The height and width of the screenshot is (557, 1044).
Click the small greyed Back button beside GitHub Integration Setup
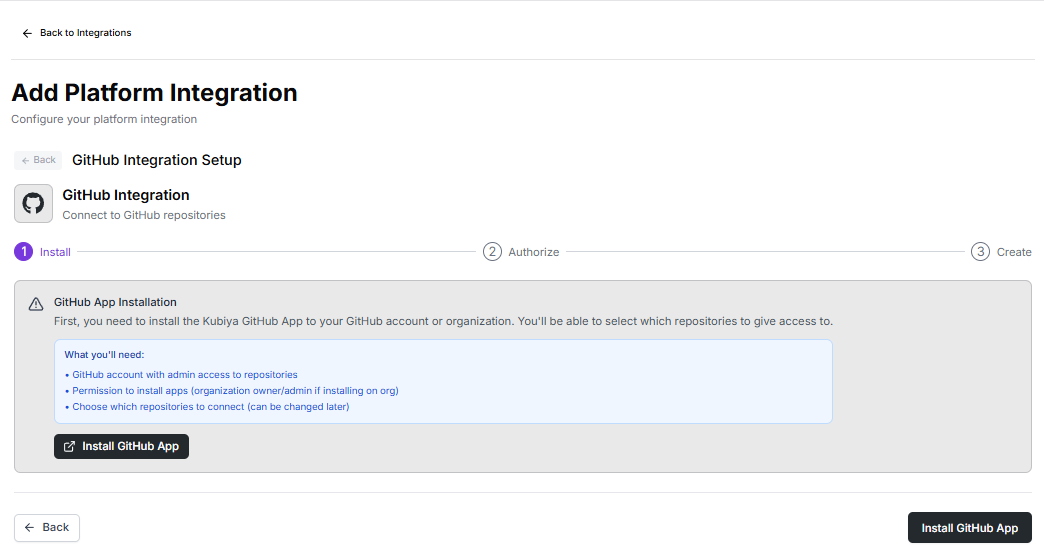[x=38, y=160]
